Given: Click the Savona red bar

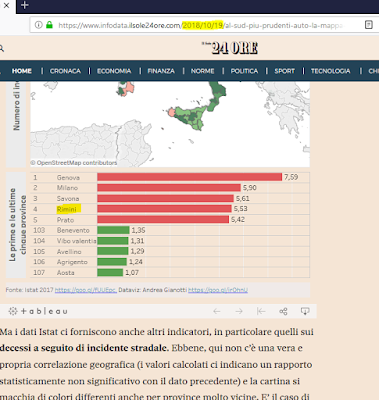Looking at the screenshot, I should pyautogui.click(x=165, y=198).
